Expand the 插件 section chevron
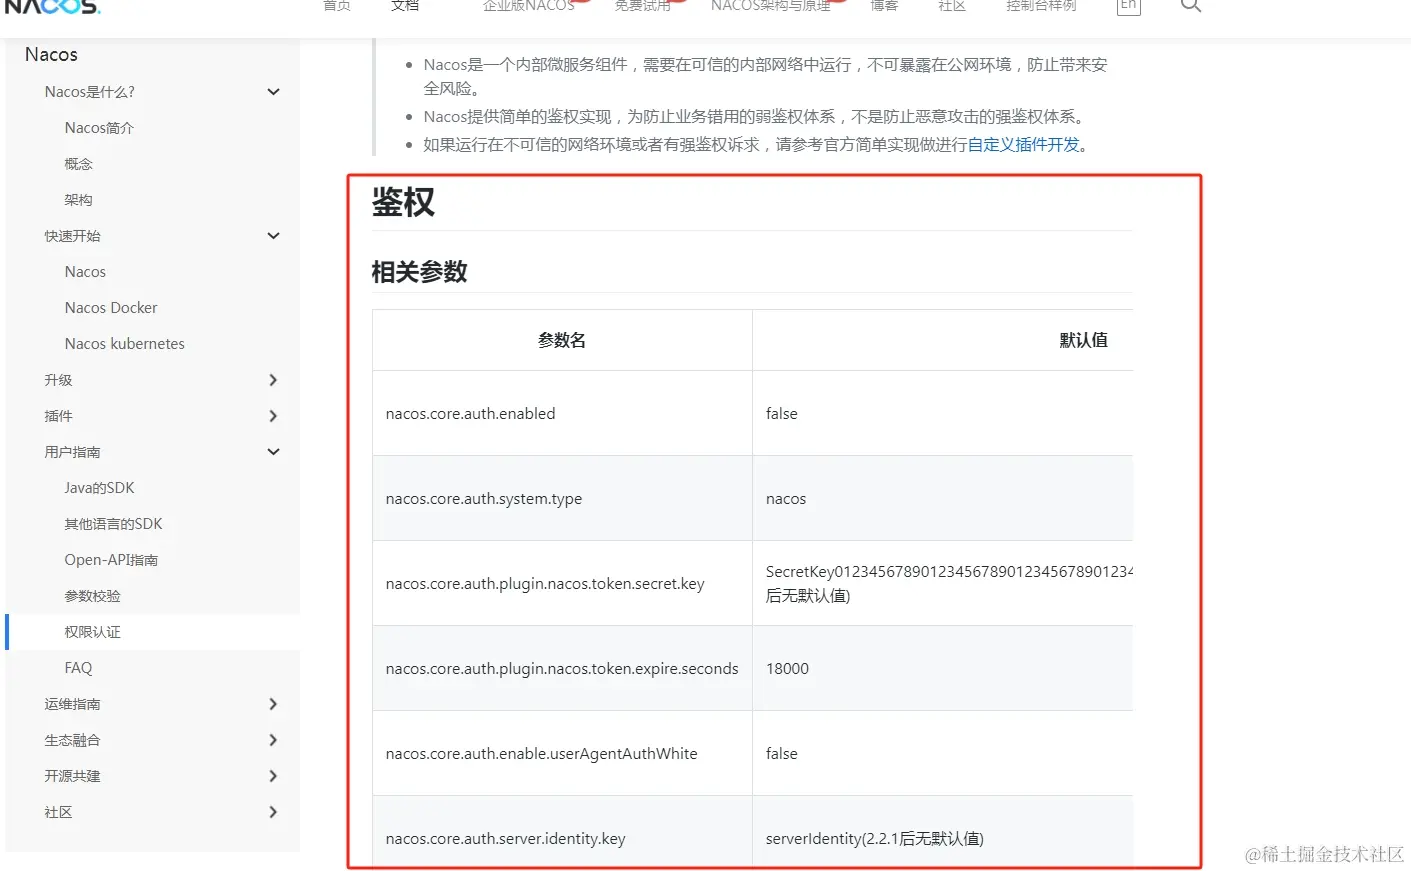 point(273,416)
